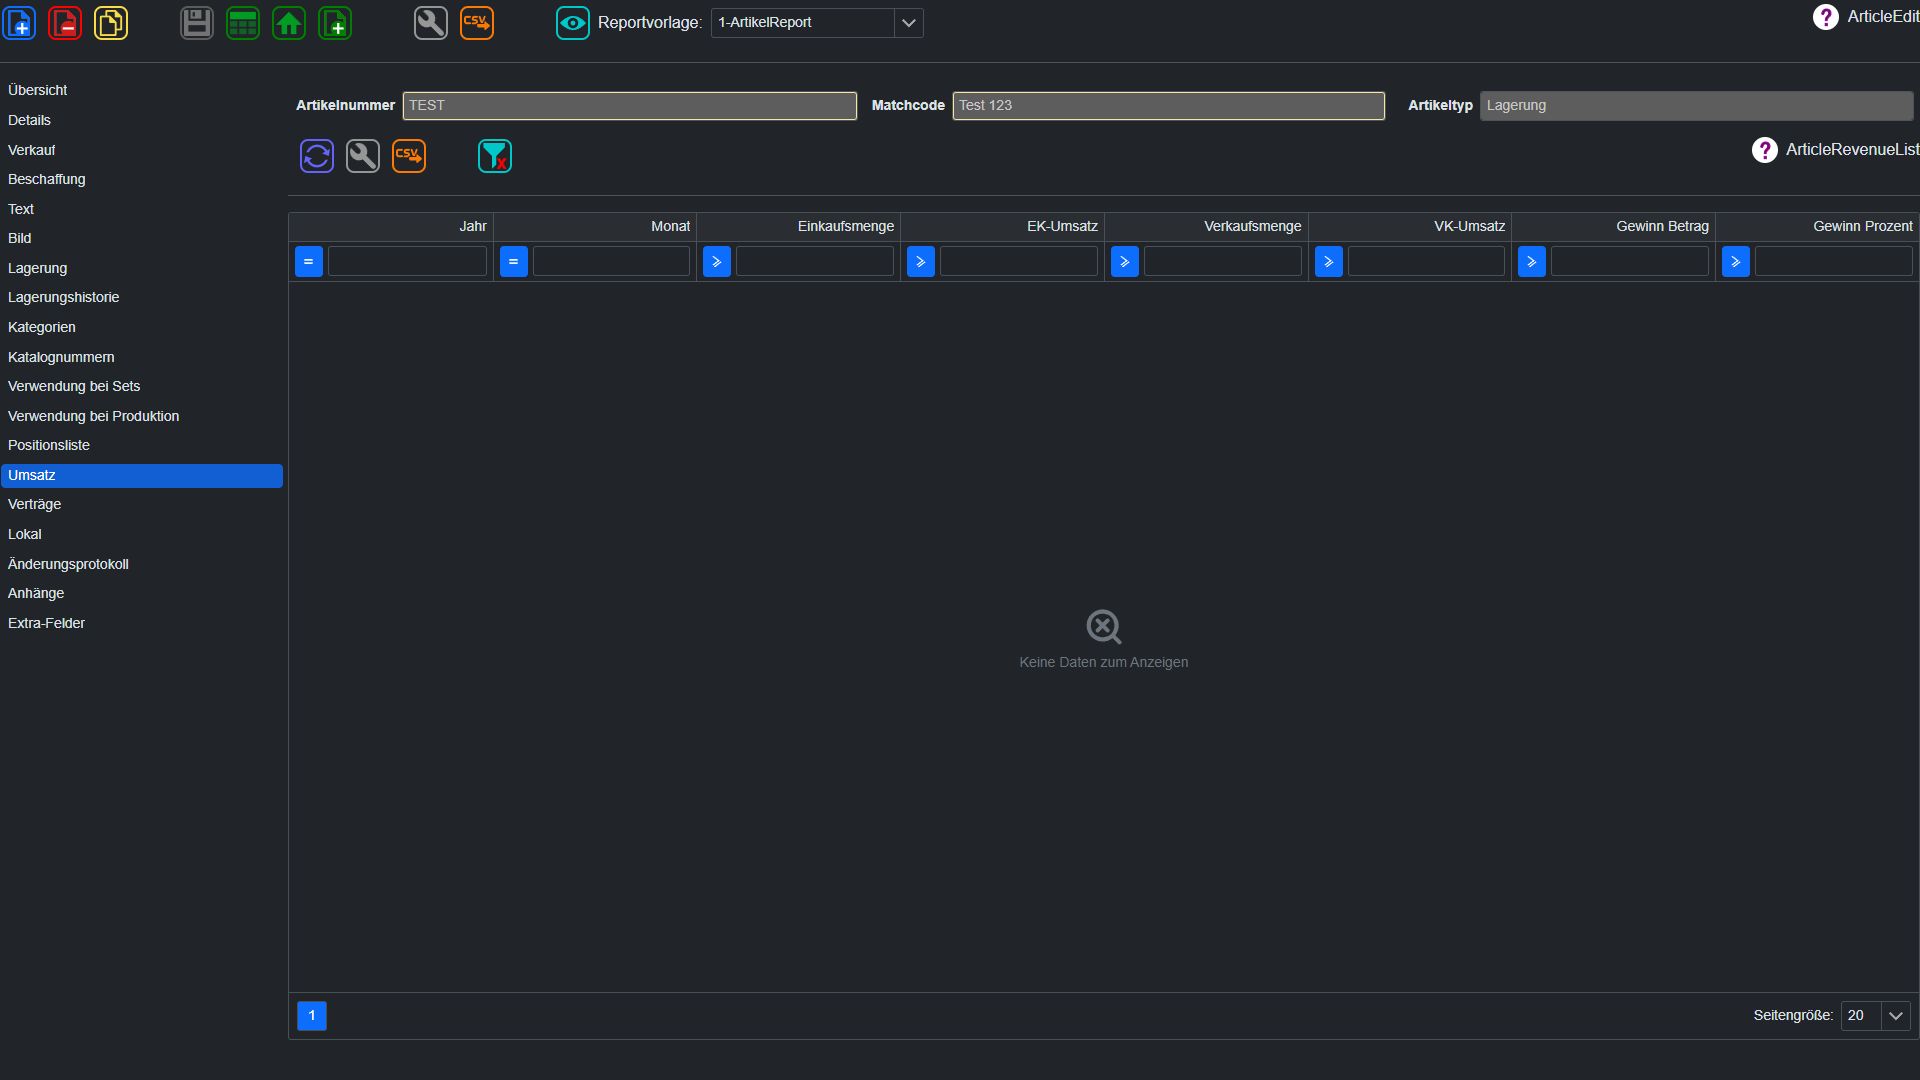
Task: Open the Reportvorlage dropdown arrow
Action: (908, 23)
